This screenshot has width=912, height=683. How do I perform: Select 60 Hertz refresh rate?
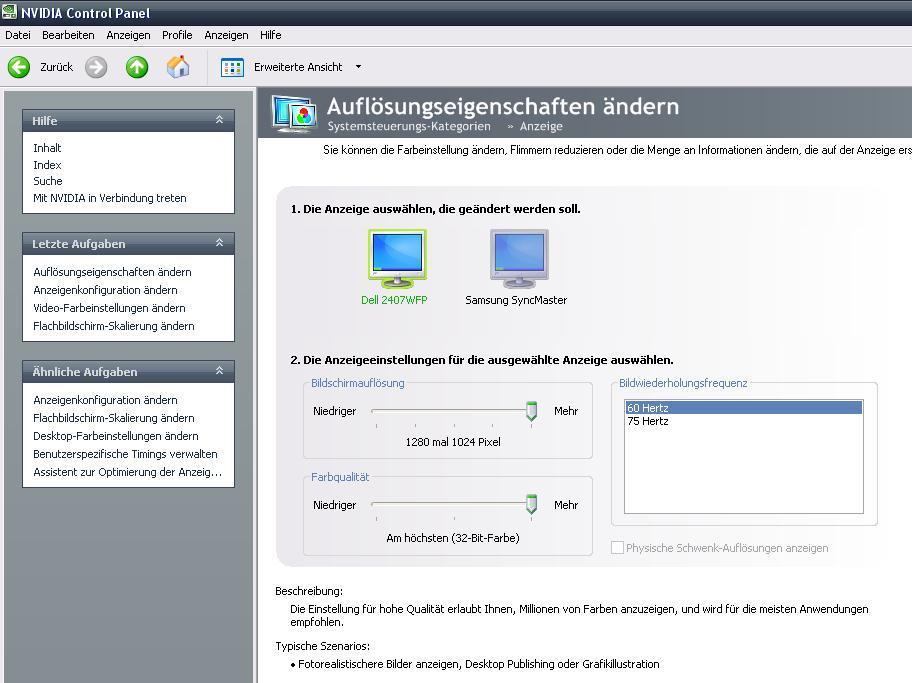(743, 408)
